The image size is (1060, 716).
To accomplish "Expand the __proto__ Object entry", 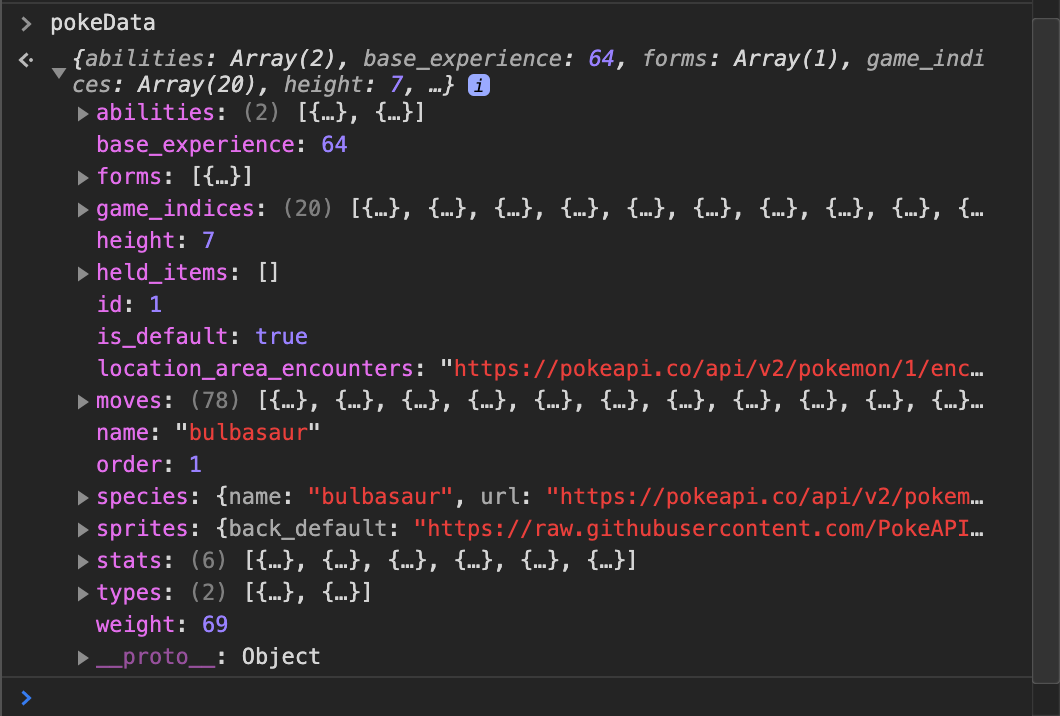I will (83, 657).
